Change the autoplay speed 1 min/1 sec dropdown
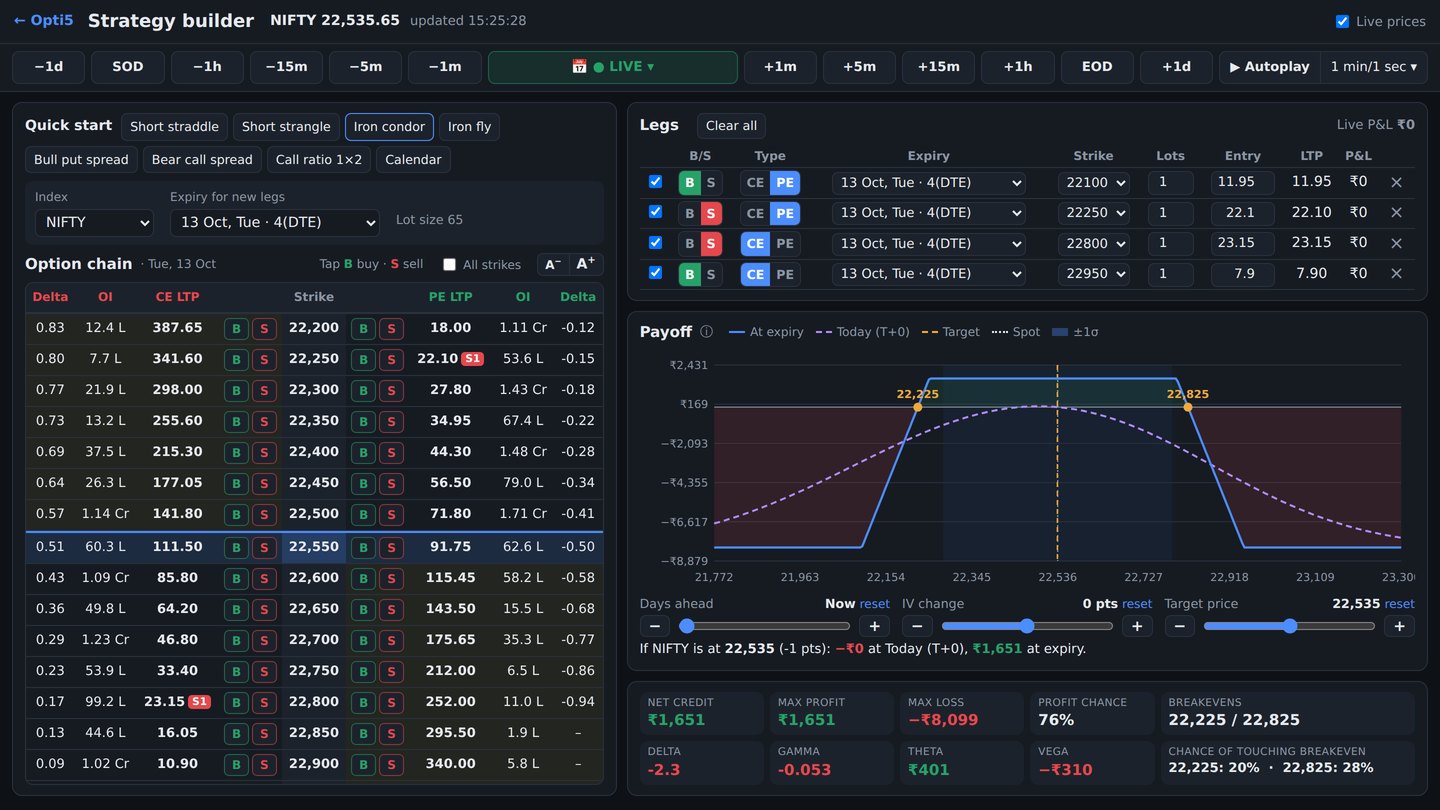 point(1374,67)
